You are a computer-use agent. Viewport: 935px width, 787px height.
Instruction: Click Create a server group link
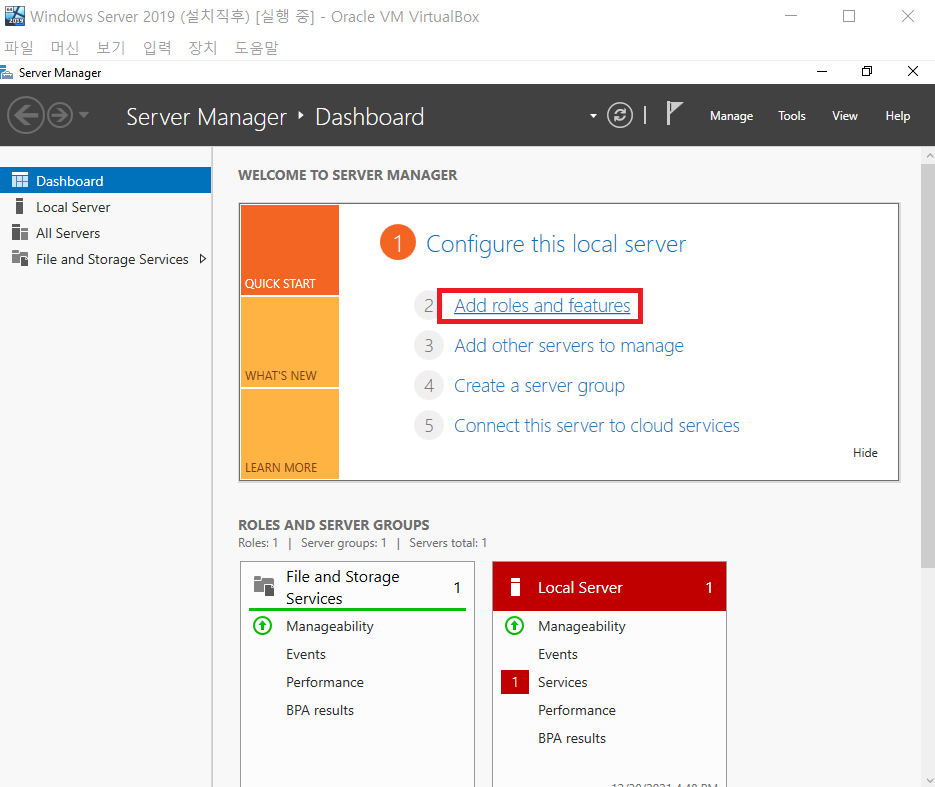tap(539, 386)
